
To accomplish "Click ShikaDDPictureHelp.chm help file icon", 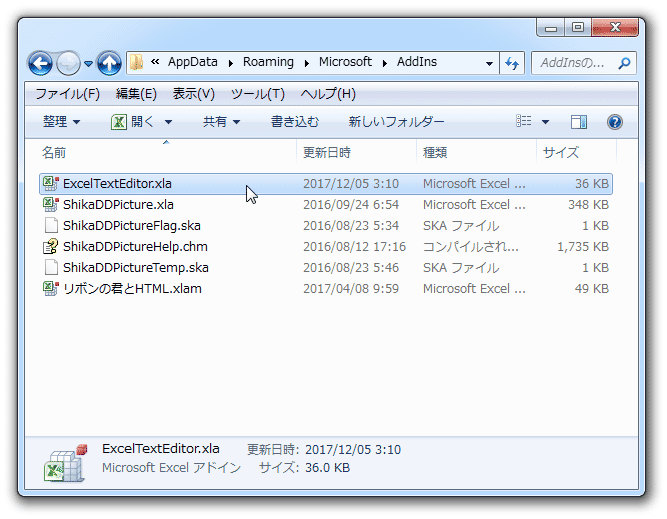I will point(51,246).
